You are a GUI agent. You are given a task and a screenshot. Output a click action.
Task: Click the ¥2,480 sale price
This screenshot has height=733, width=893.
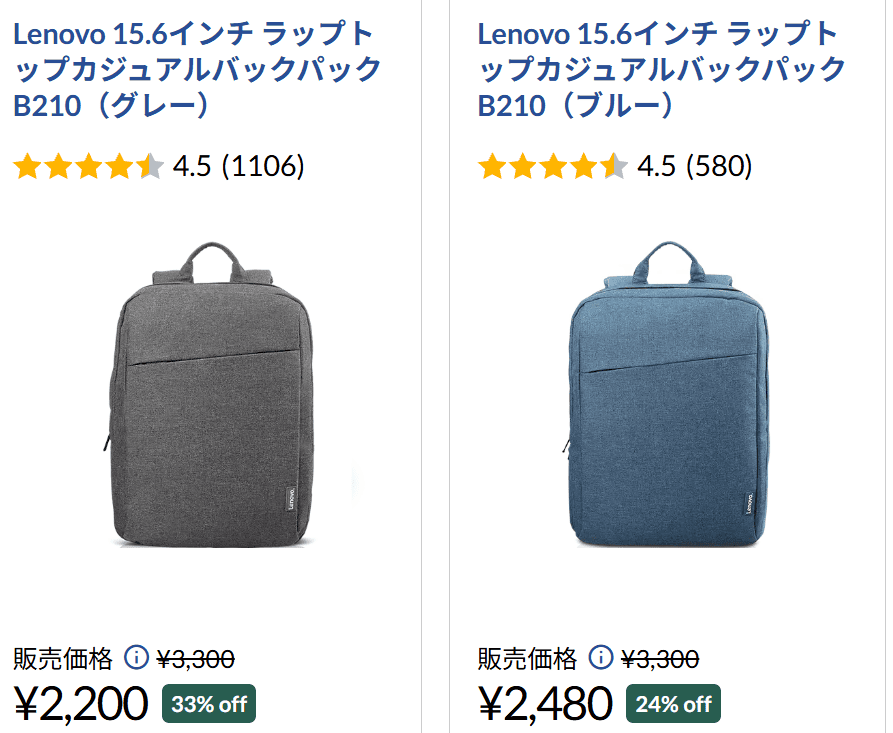pos(546,703)
